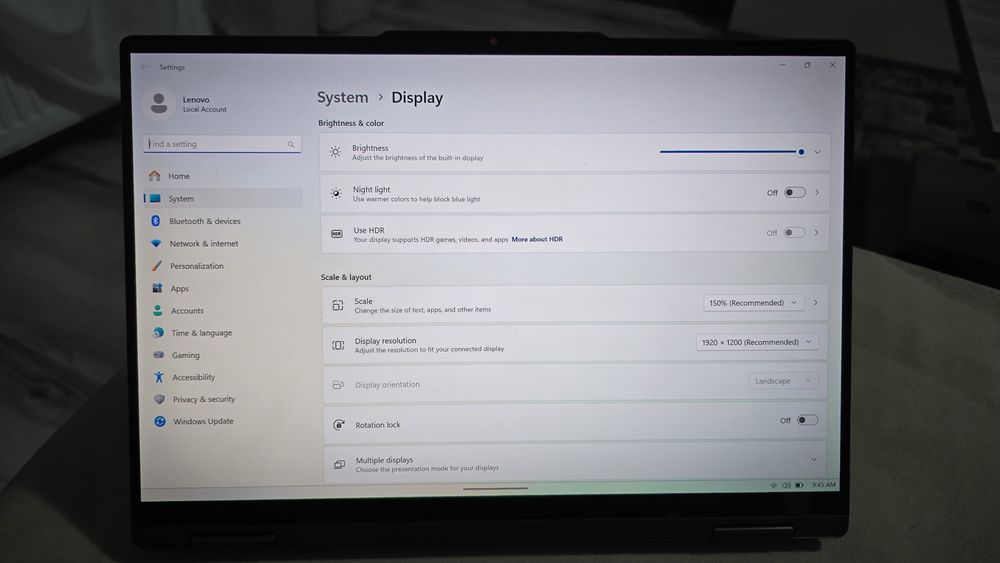The image size is (1000, 563).
Task: Click the Gaming controller icon
Action: pyautogui.click(x=159, y=355)
